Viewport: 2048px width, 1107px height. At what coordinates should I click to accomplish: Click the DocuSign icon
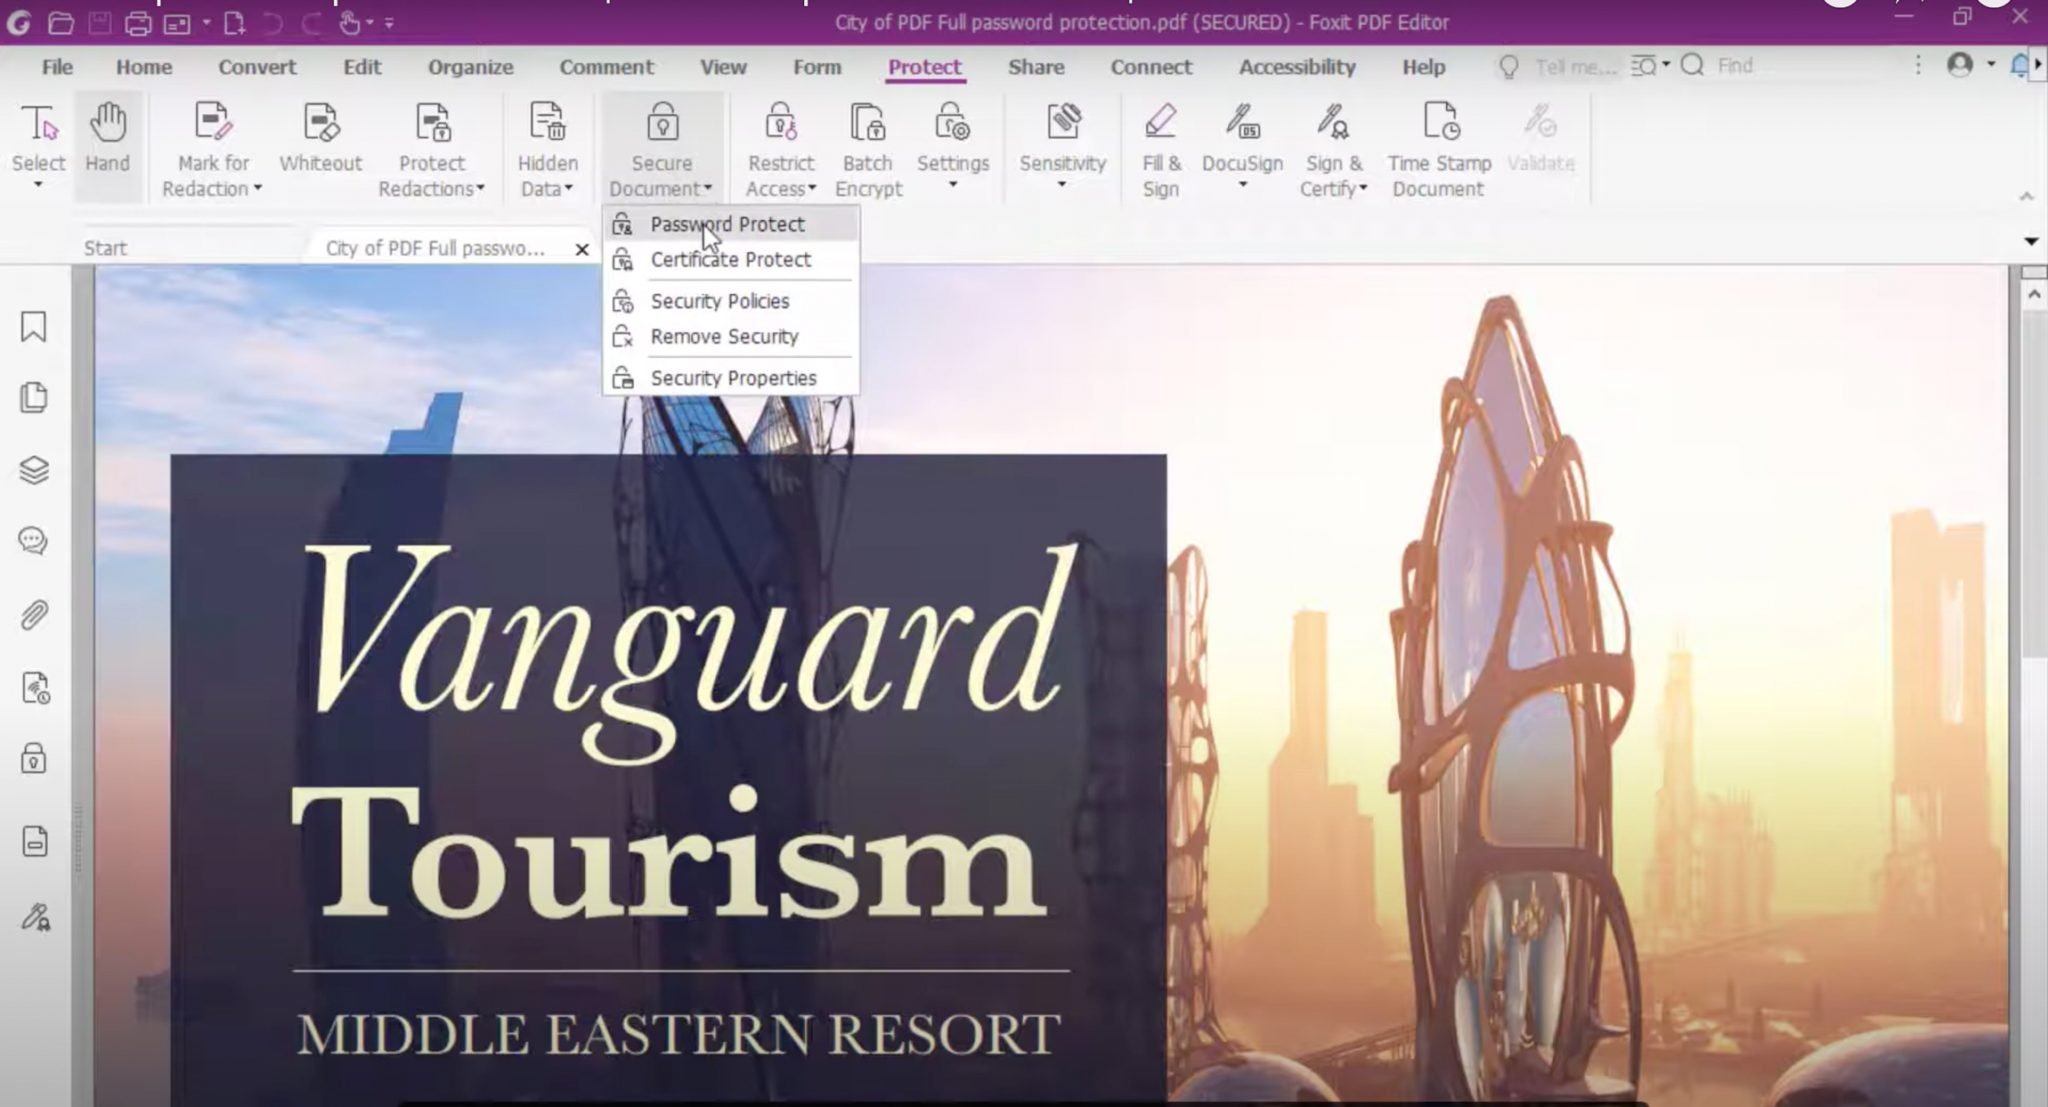(x=1242, y=130)
